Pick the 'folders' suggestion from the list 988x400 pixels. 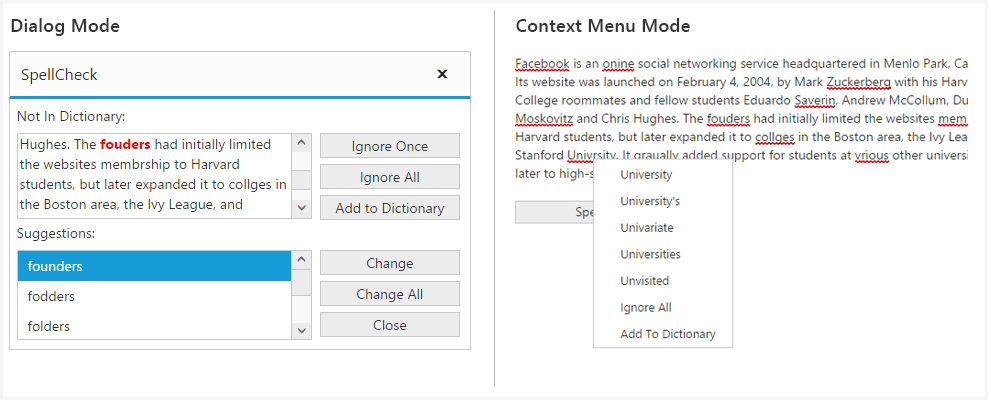tap(155, 326)
